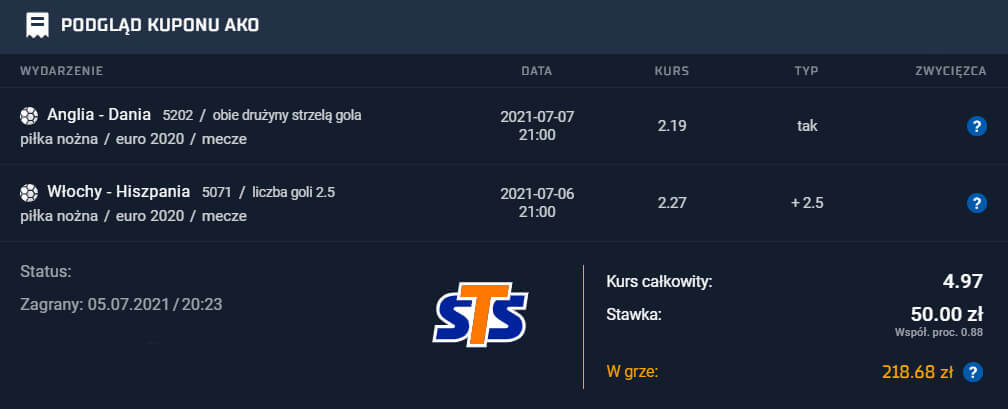Open winner help icon for Anglia - Dania row
Screen dimensions: 1008x409
tap(976, 126)
